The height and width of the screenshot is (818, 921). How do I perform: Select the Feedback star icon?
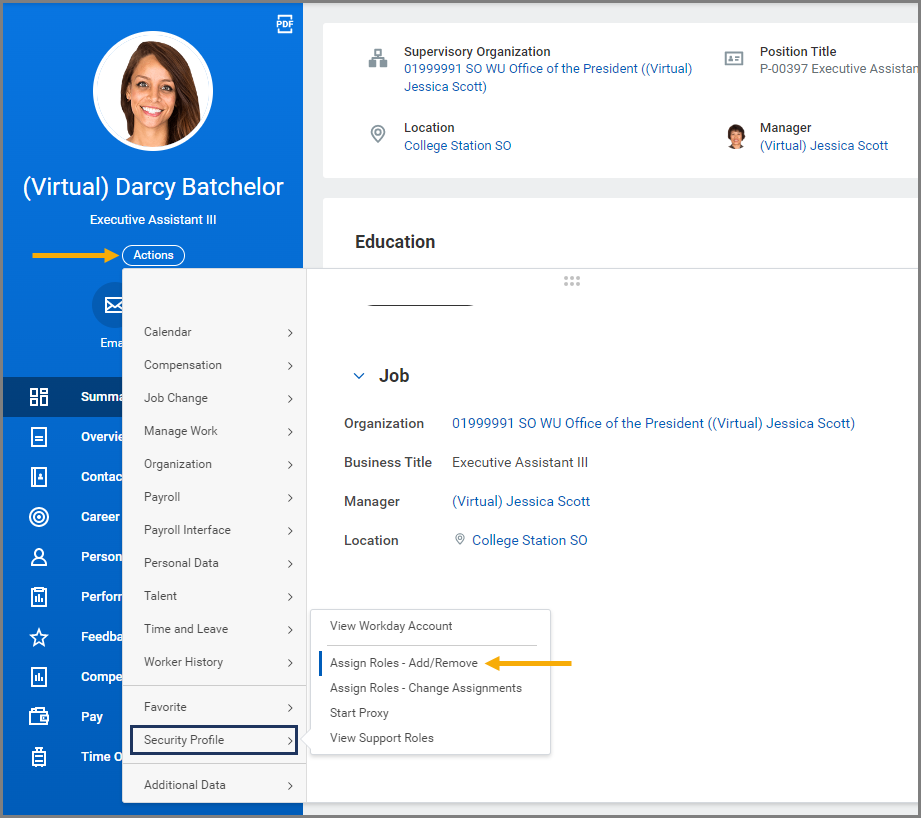[39, 637]
